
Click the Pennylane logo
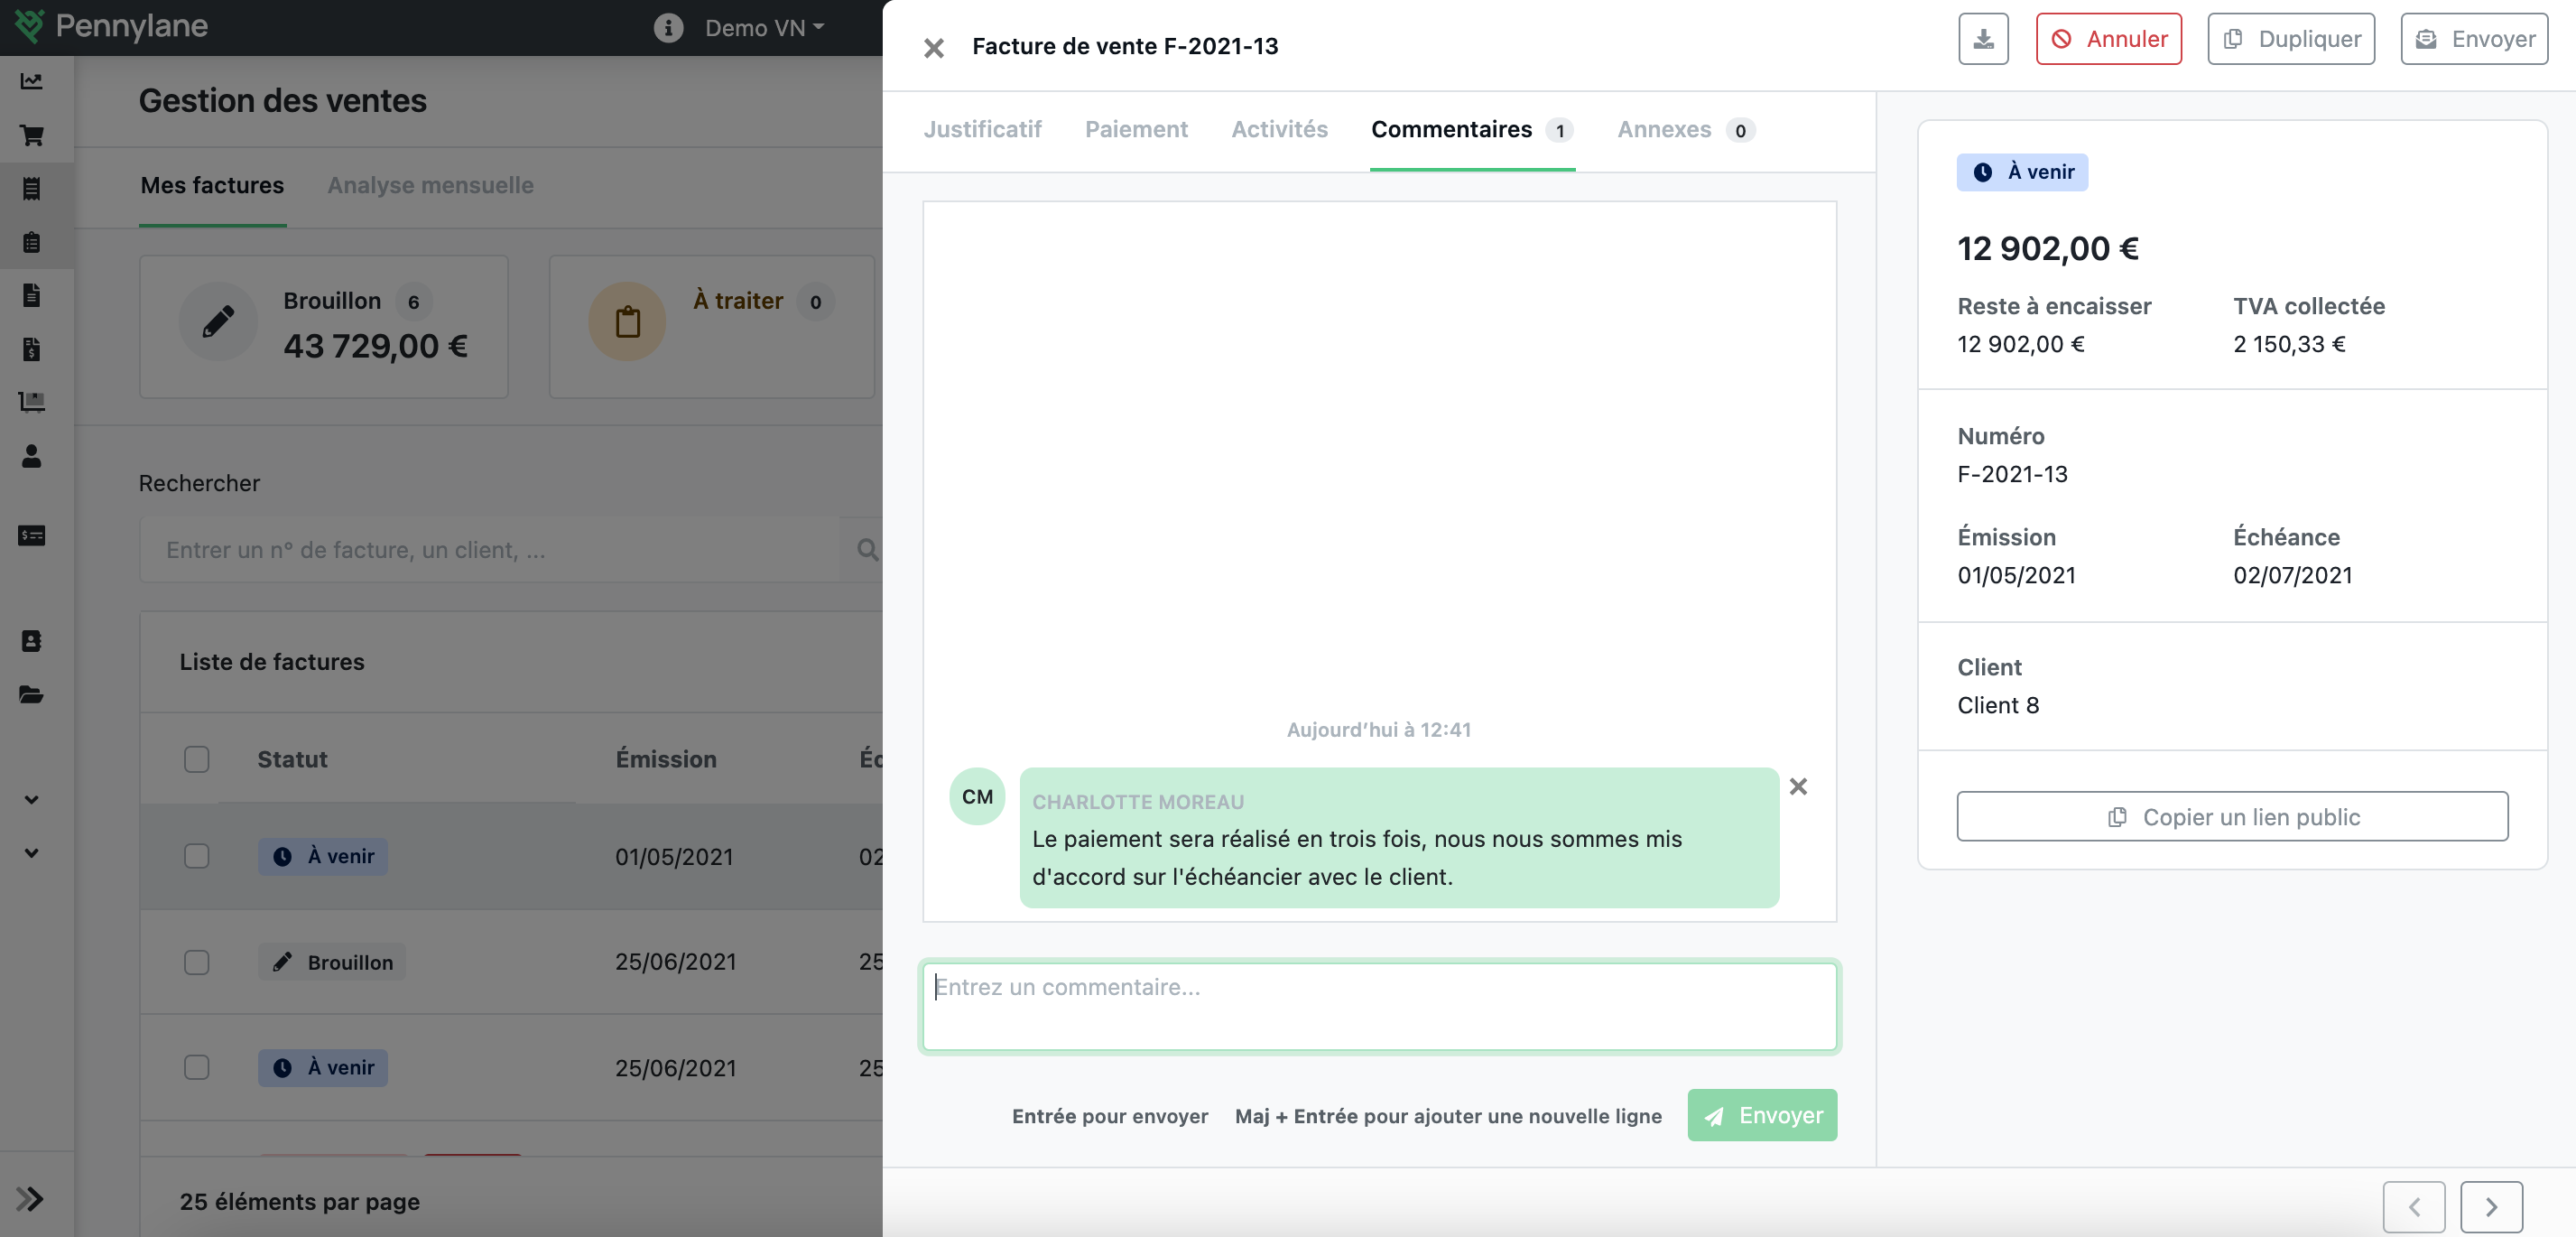point(112,26)
